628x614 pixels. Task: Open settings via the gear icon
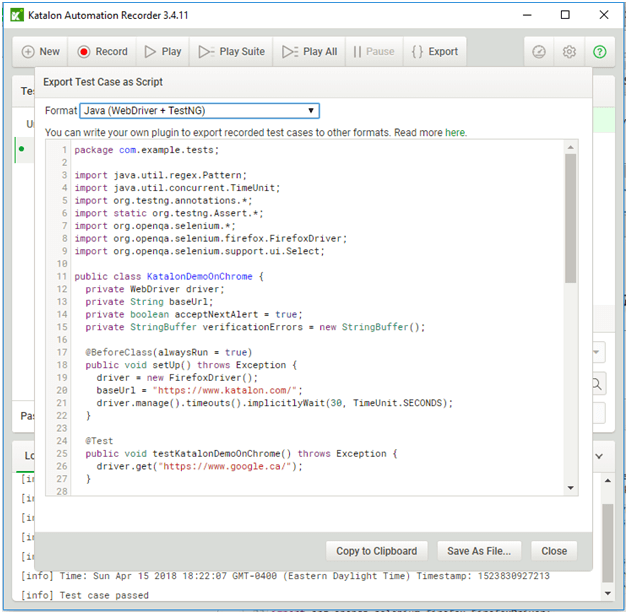tap(569, 52)
